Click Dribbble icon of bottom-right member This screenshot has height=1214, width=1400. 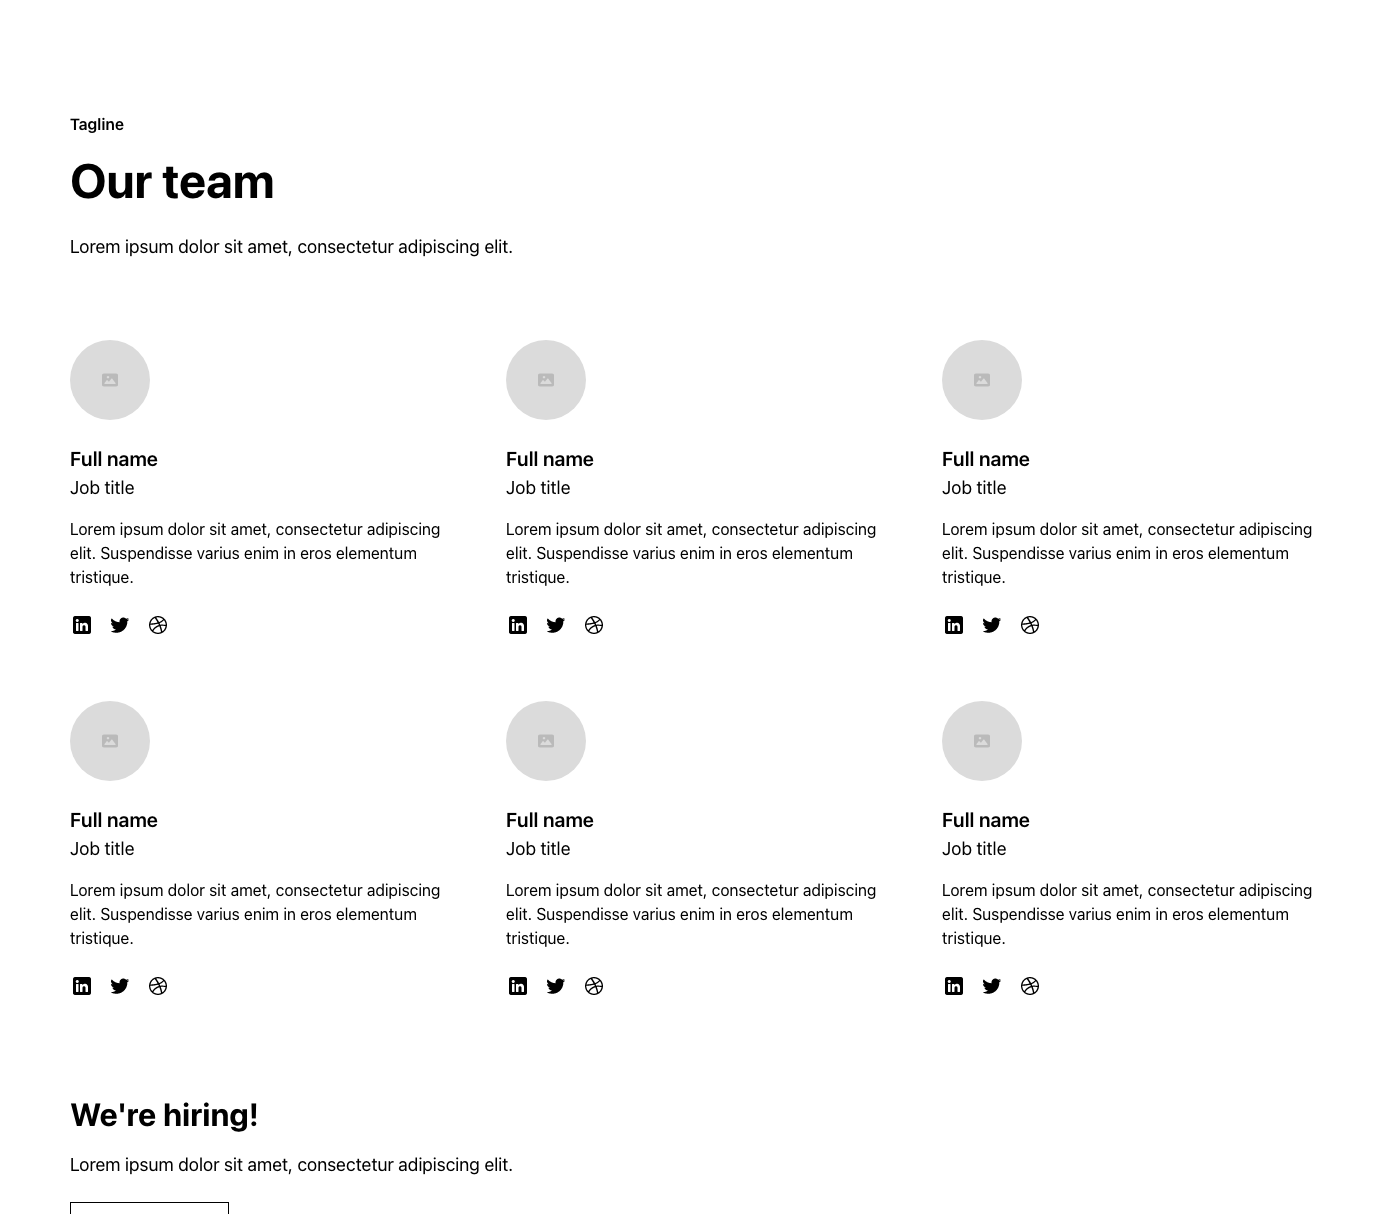coord(1030,986)
